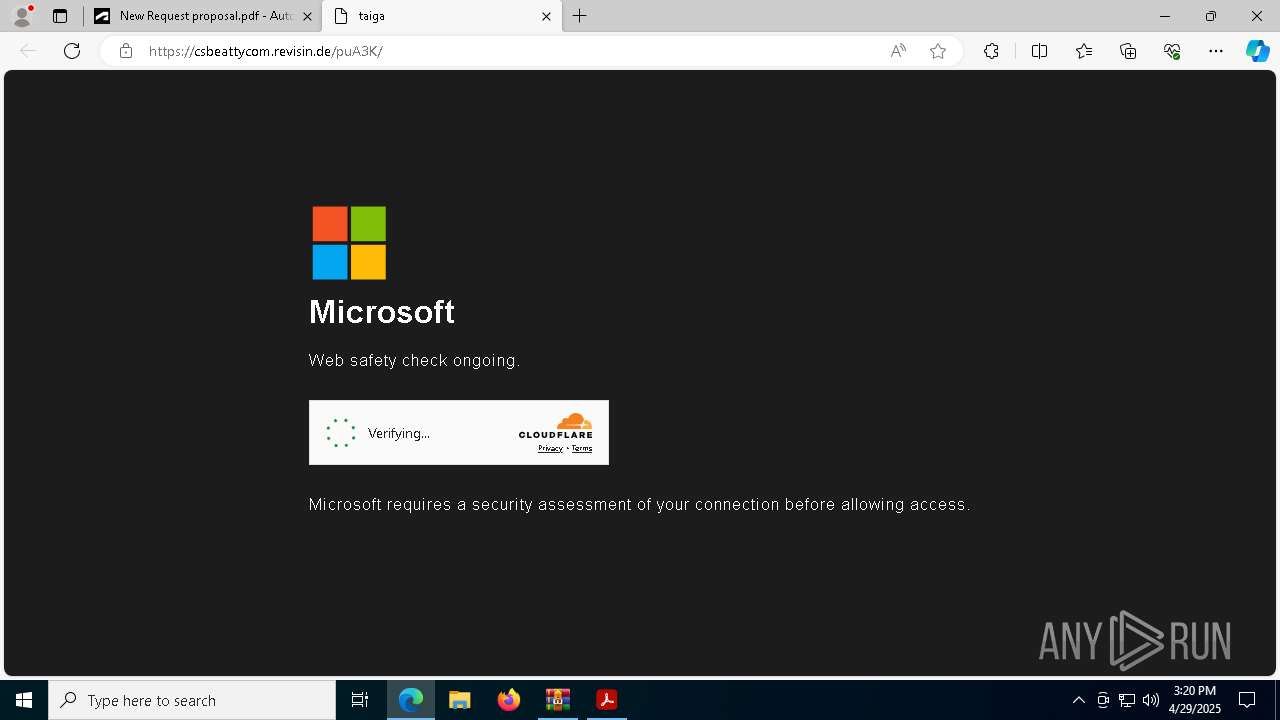Click 'Web safety check ongoing.' text

[x=414, y=360]
